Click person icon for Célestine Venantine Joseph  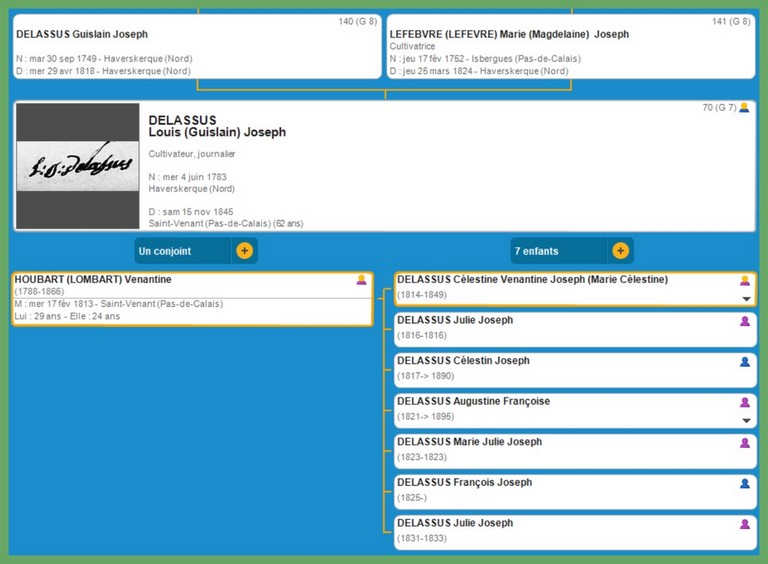click(744, 281)
